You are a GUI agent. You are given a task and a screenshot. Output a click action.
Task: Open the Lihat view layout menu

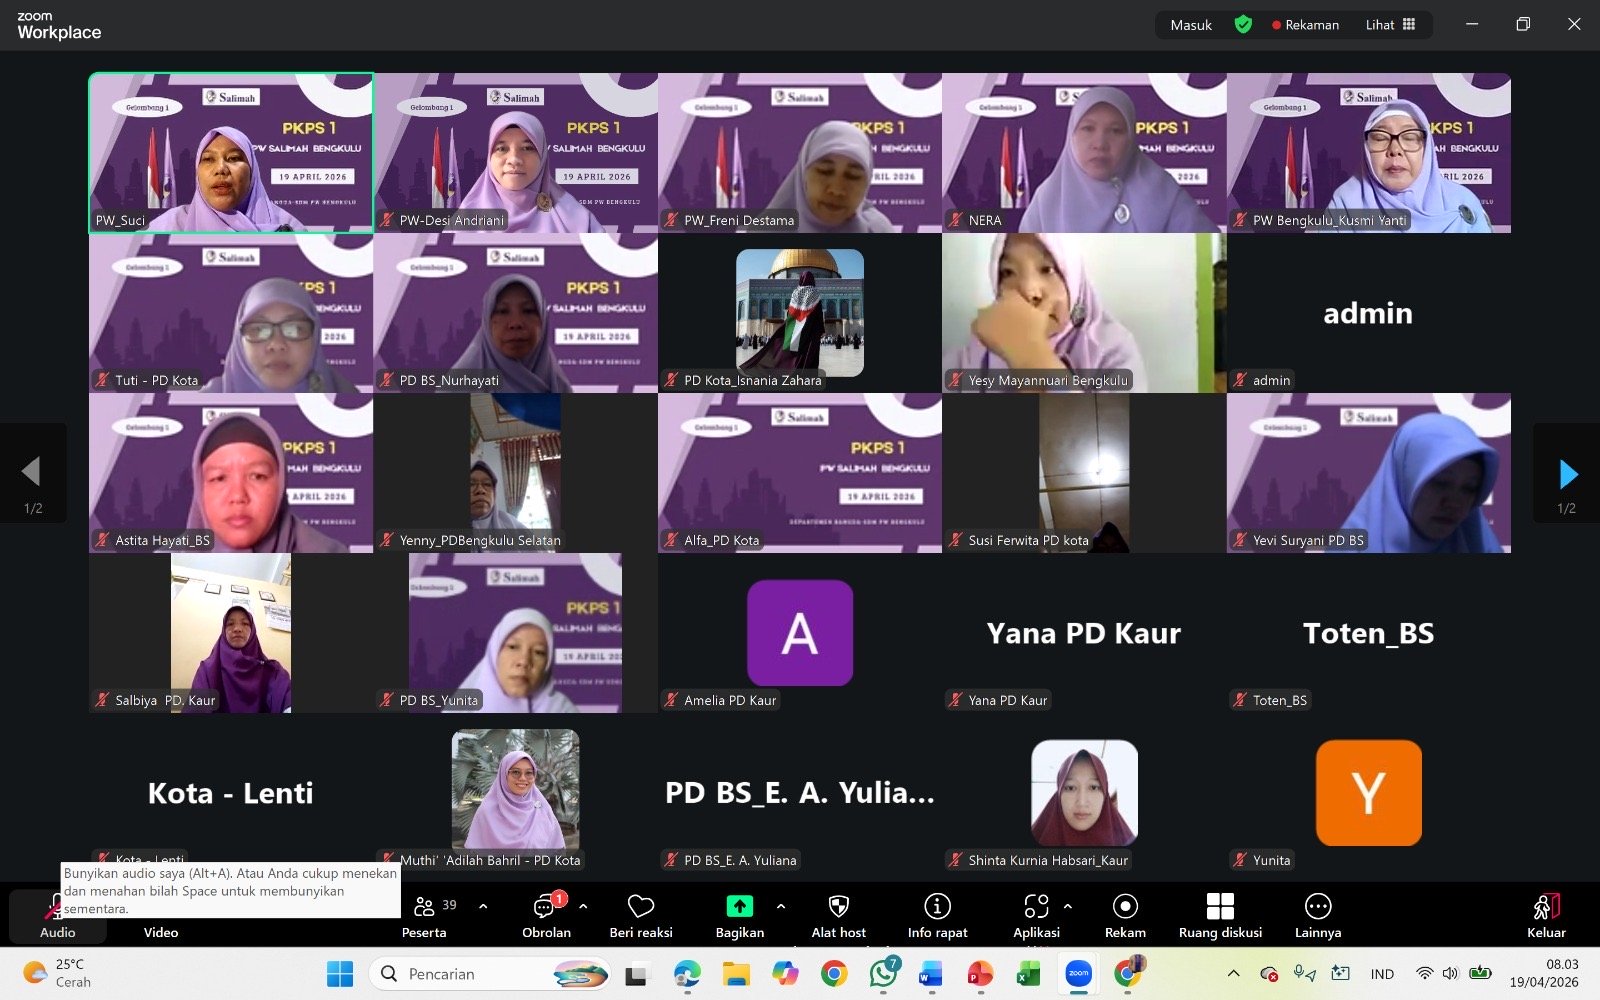click(x=1390, y=25)
